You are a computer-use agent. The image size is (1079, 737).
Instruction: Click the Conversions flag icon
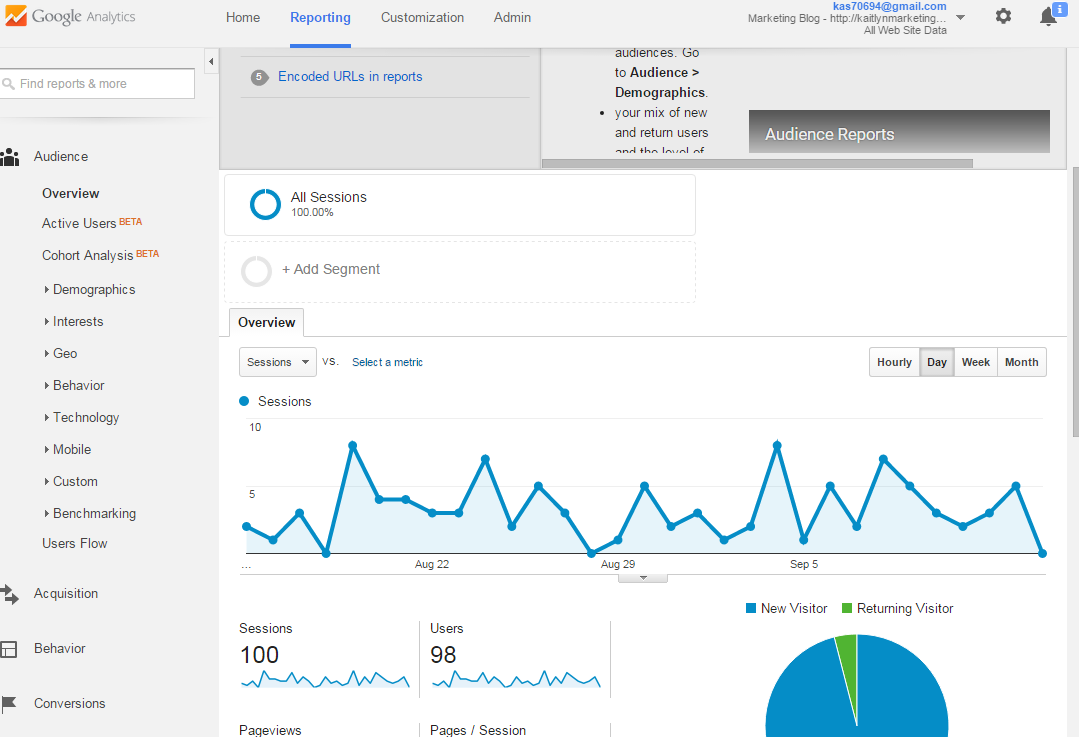(9, 704)
